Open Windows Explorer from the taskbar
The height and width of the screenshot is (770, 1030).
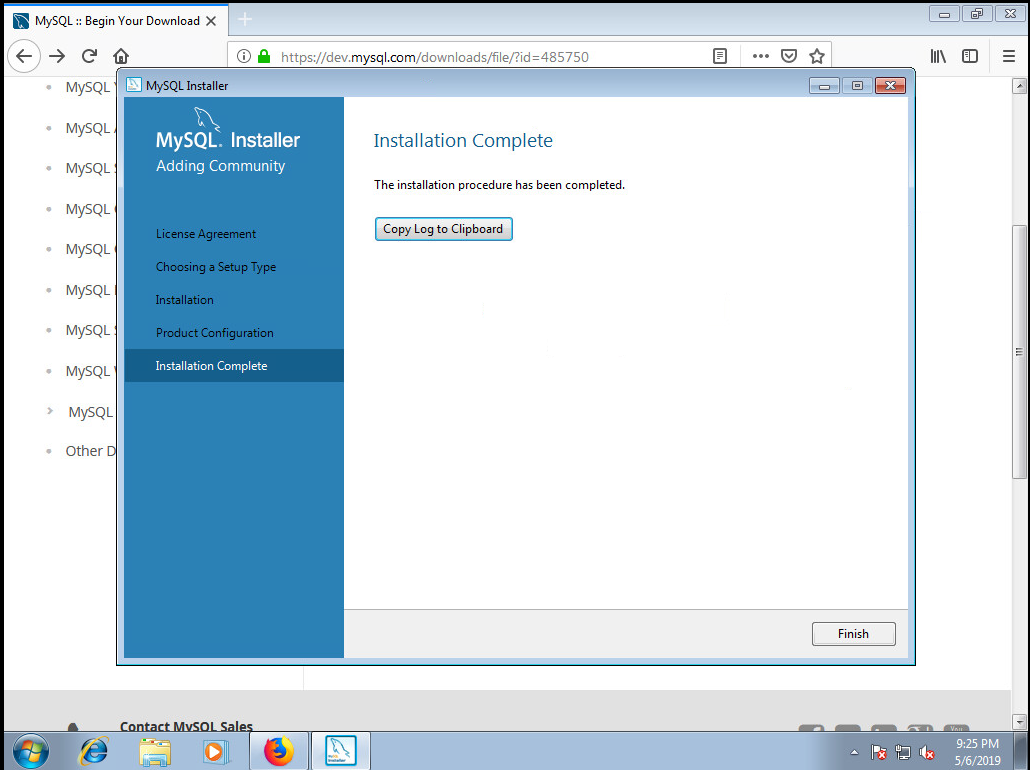(155, 751)
